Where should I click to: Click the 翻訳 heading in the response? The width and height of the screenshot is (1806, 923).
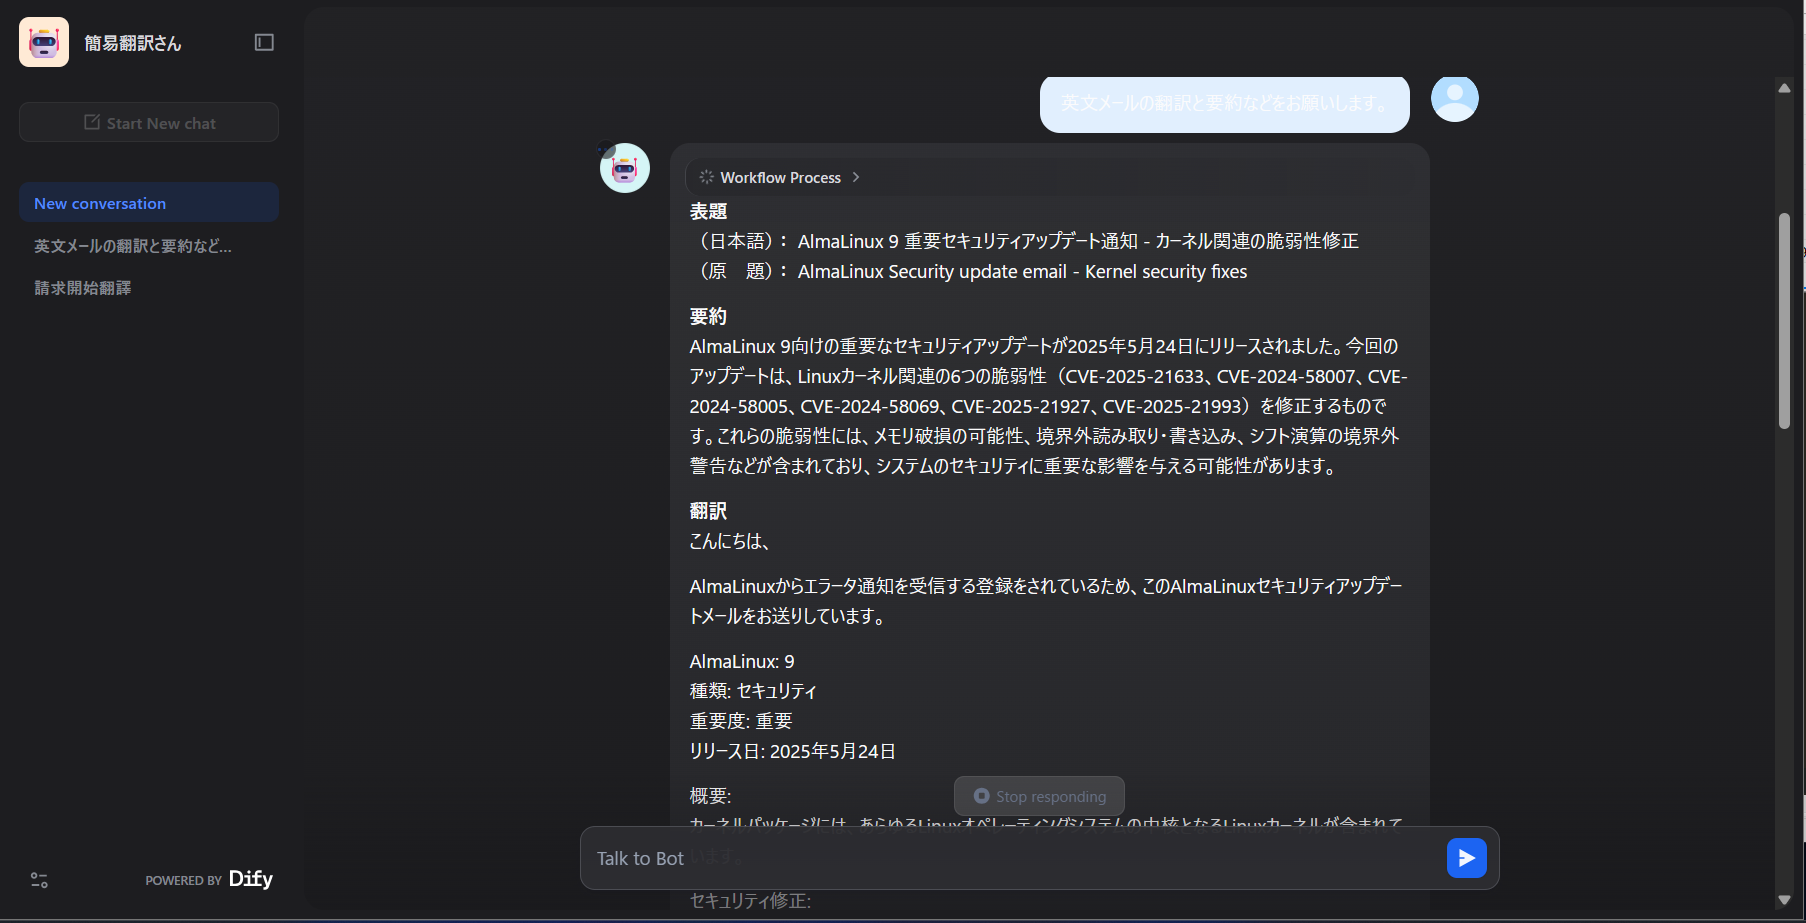pos(708,511)
